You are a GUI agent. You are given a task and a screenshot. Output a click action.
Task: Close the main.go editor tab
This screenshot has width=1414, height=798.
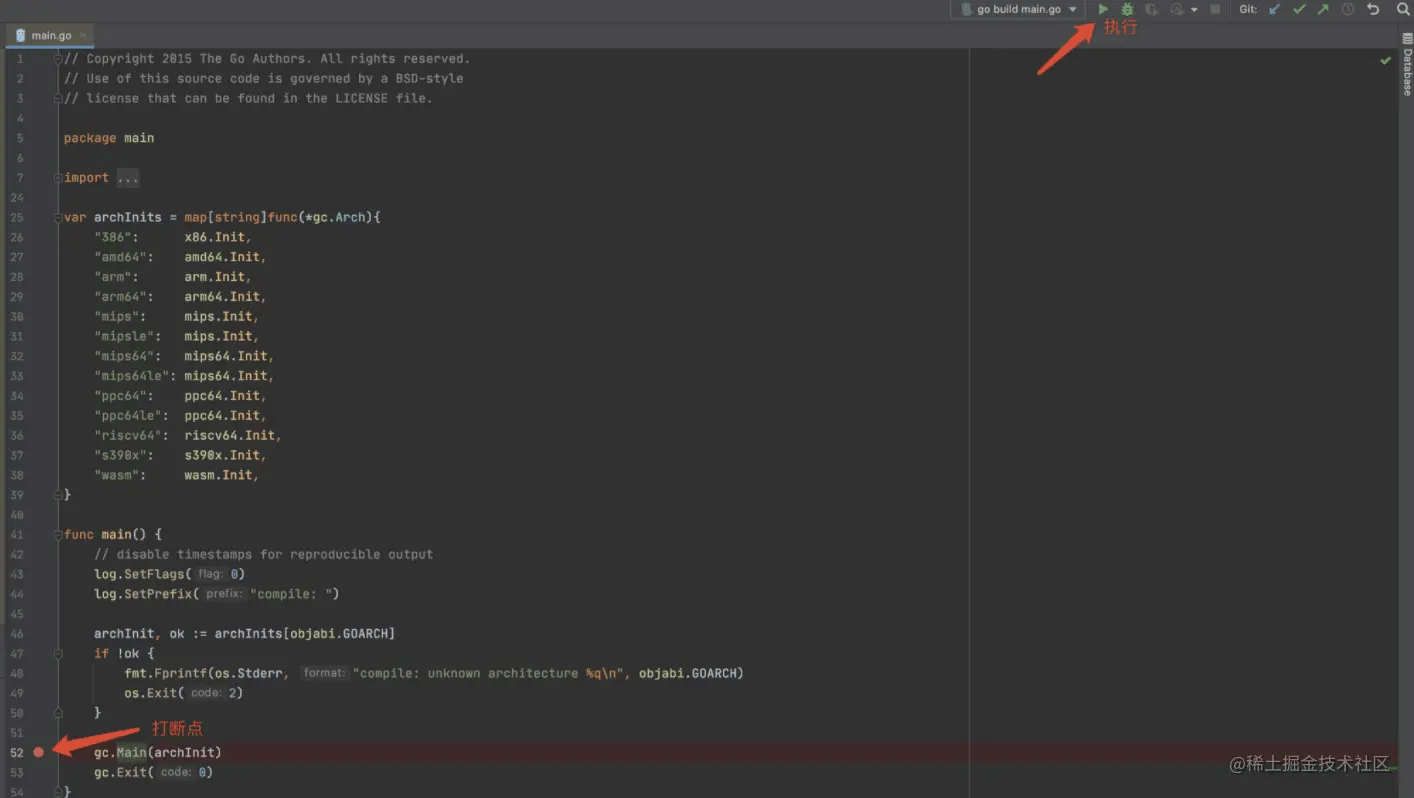(x=83, y=35)
